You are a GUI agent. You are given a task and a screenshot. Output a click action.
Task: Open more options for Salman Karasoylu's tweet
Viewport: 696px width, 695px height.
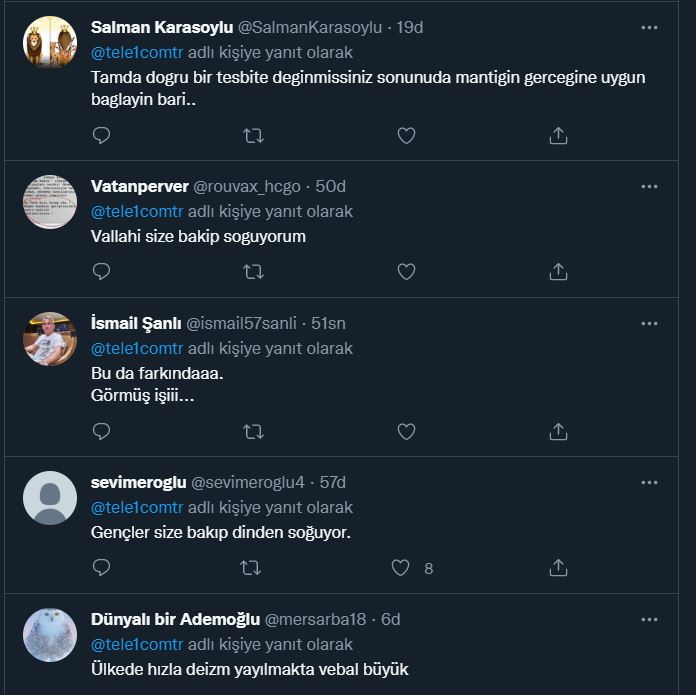coord(650,26)
